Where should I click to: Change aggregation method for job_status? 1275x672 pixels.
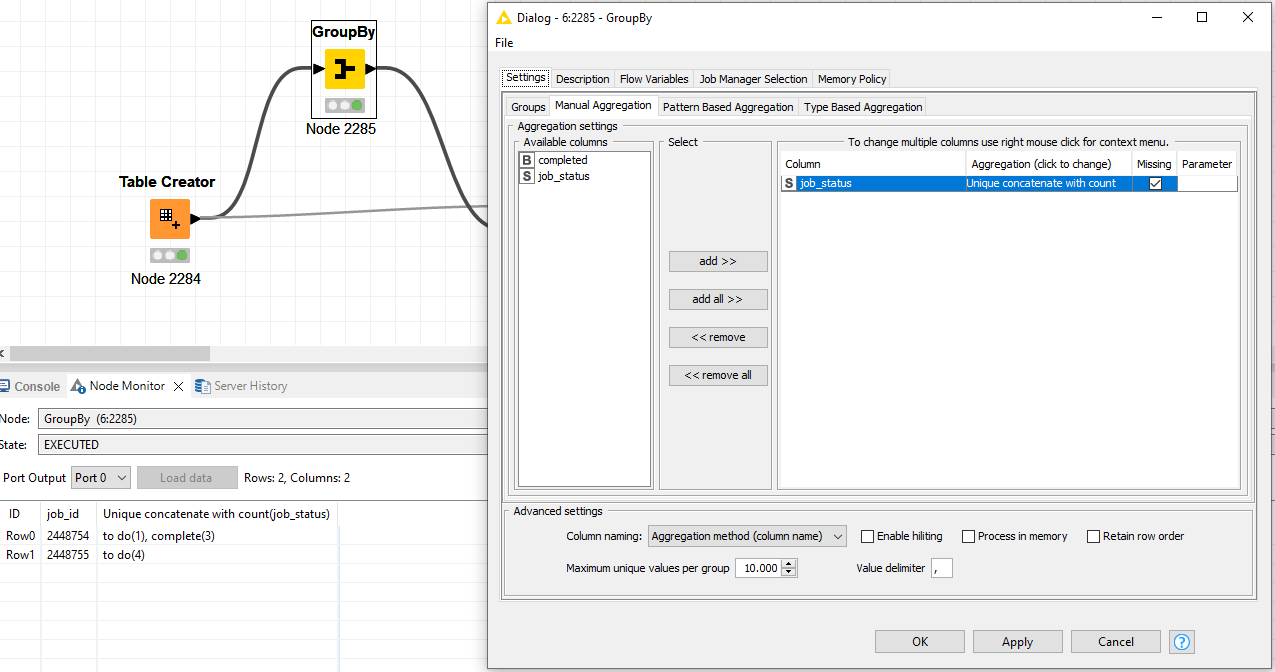coord(1046,184)
